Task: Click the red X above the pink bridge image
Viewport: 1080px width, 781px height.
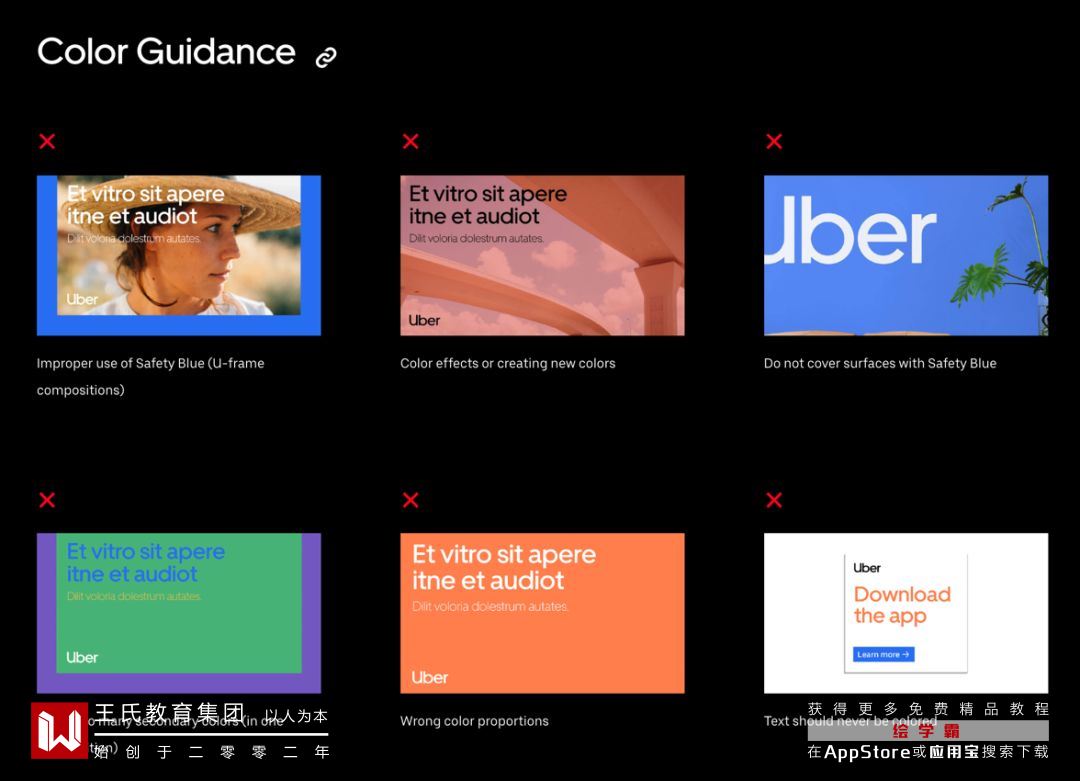Action: tap(411, 141)
